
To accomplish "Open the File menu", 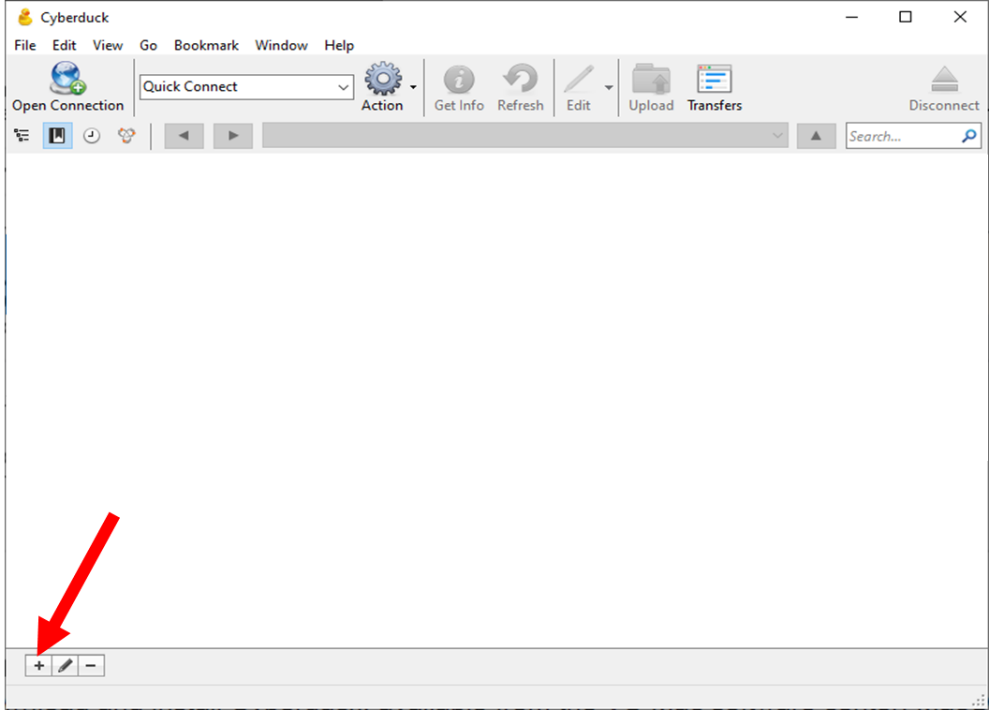I will pos(25,45).
